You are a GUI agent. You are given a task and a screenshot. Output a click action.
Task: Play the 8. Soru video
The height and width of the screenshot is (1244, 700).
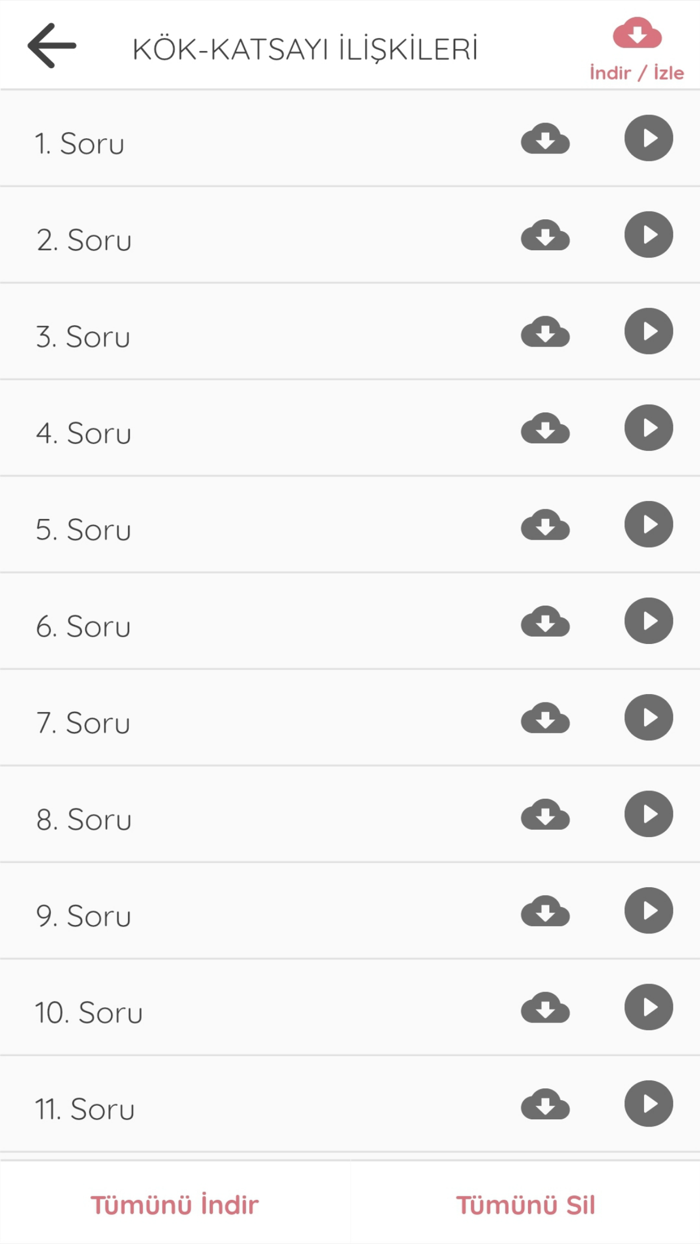(x=648, y=814)
